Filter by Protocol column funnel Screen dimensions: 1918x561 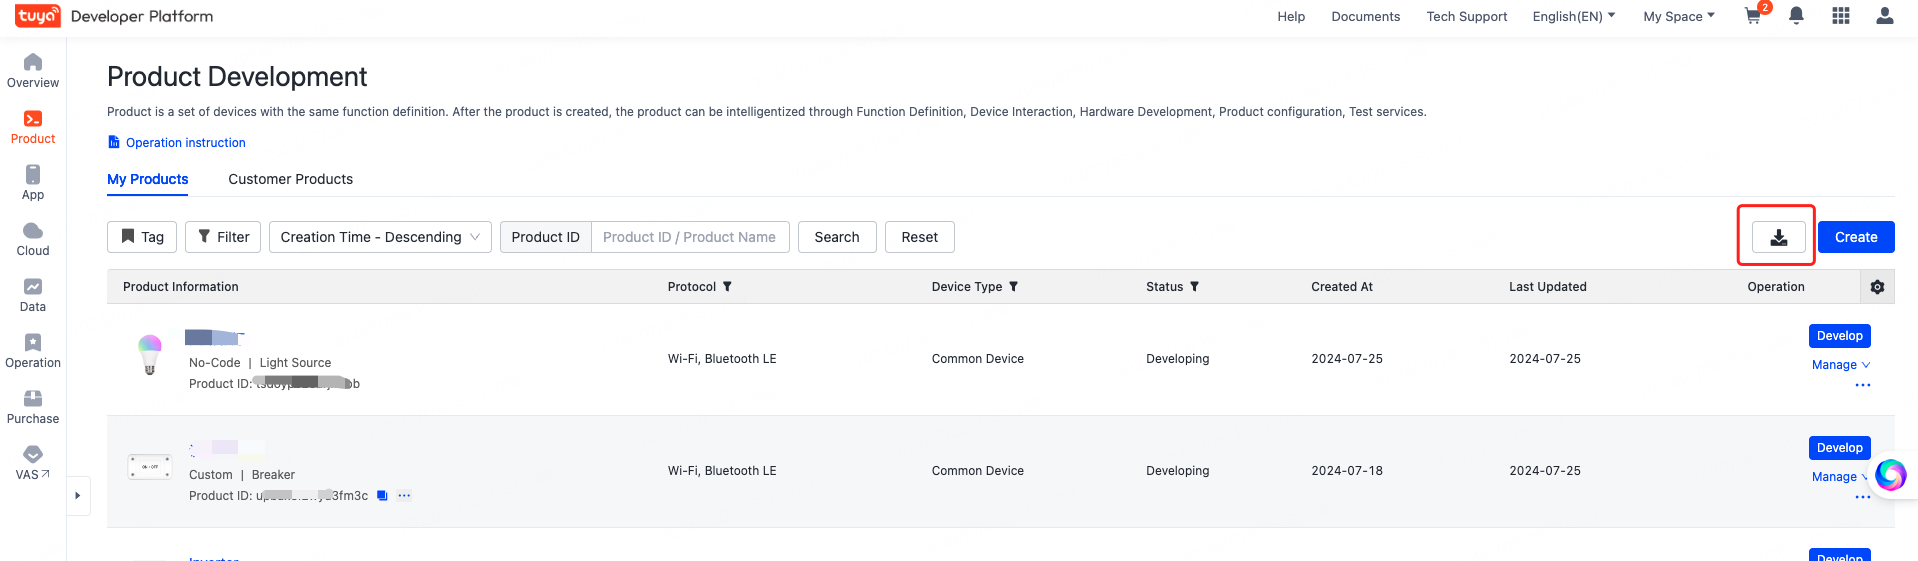click(x=727, y=287)
